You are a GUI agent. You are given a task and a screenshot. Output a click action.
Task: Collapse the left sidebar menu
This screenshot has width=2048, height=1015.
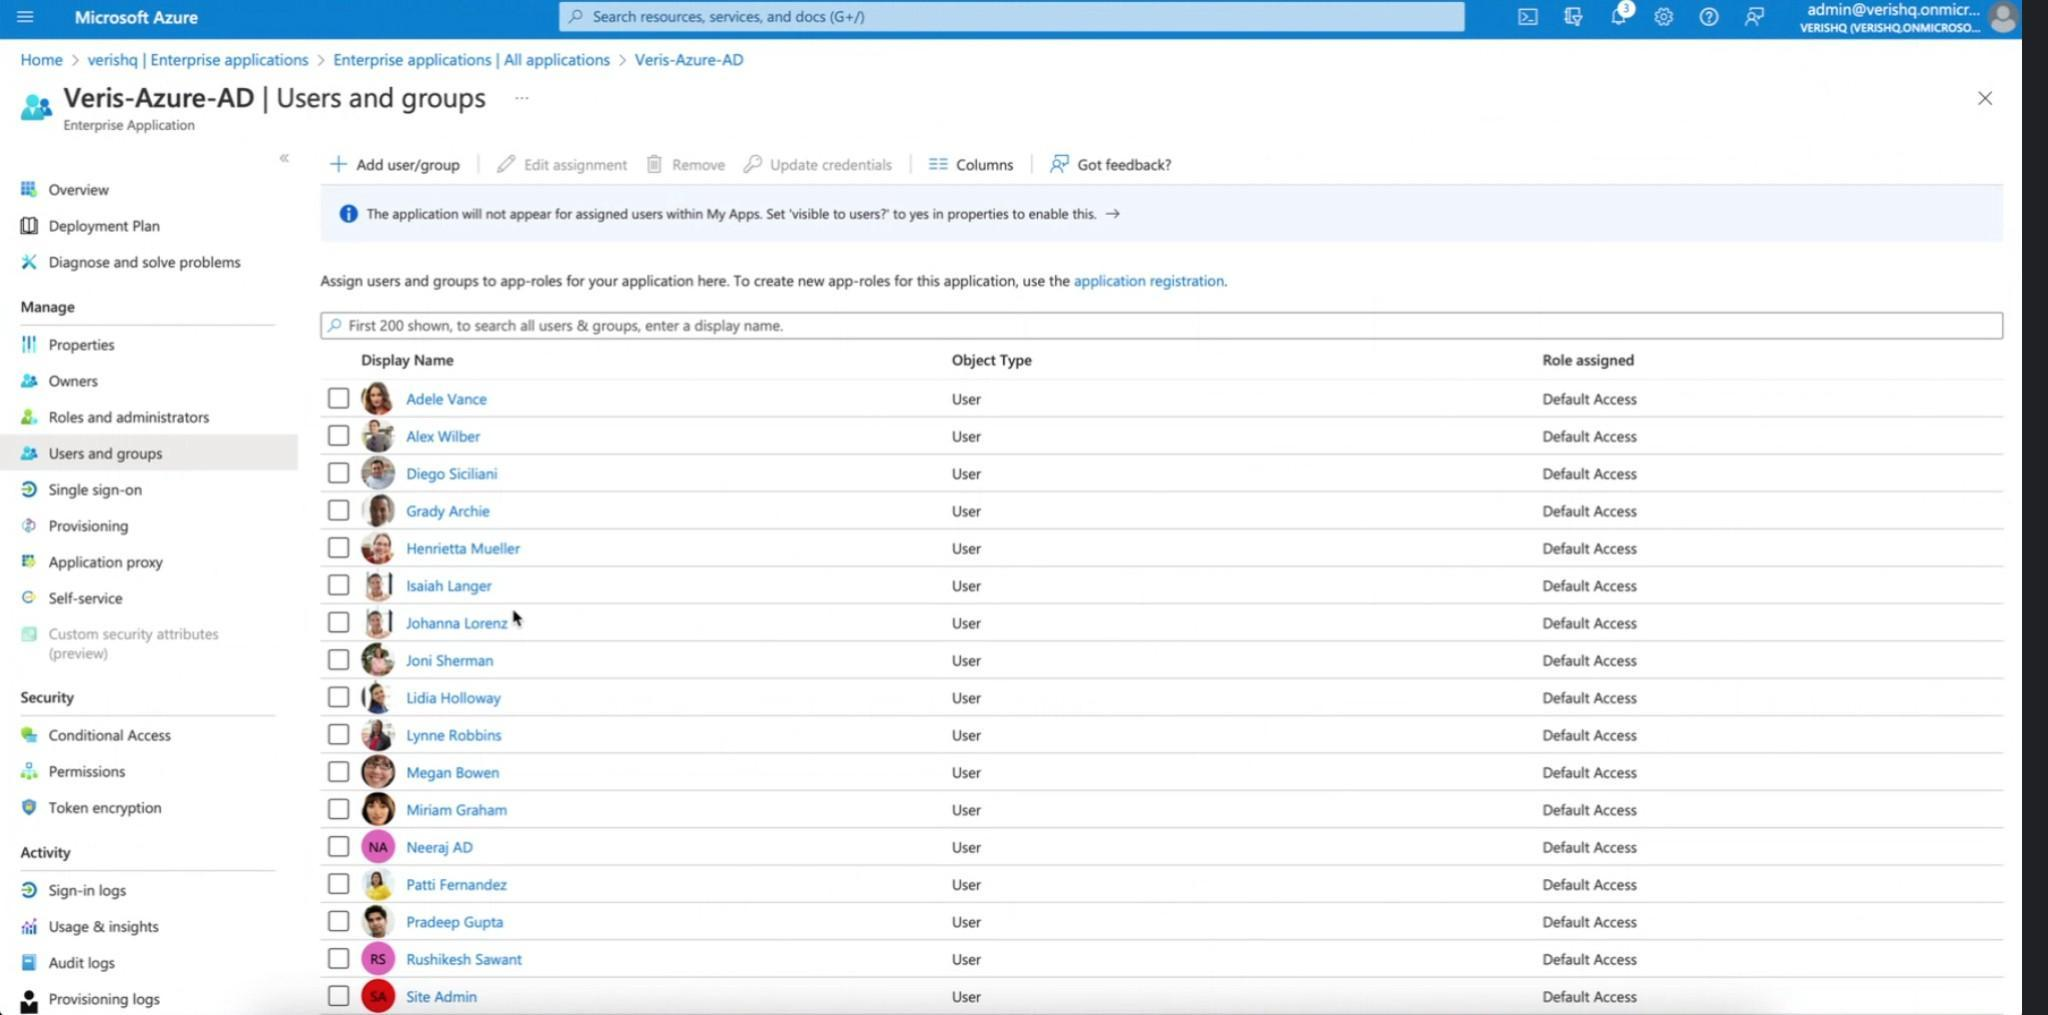[284, 158]
